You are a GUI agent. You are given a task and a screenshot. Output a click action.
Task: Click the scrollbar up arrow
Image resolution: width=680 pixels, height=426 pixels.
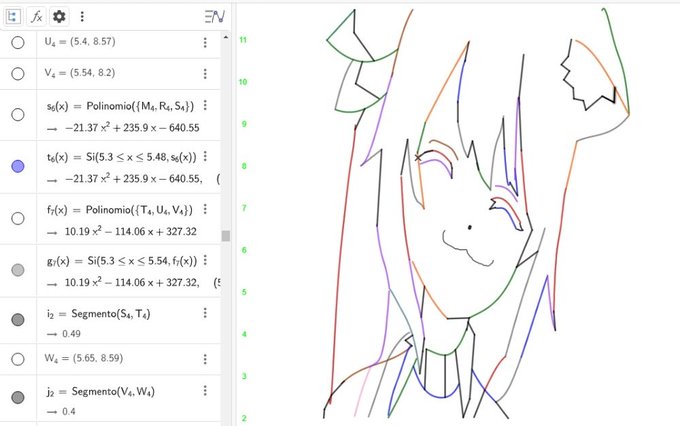point(226,38)
